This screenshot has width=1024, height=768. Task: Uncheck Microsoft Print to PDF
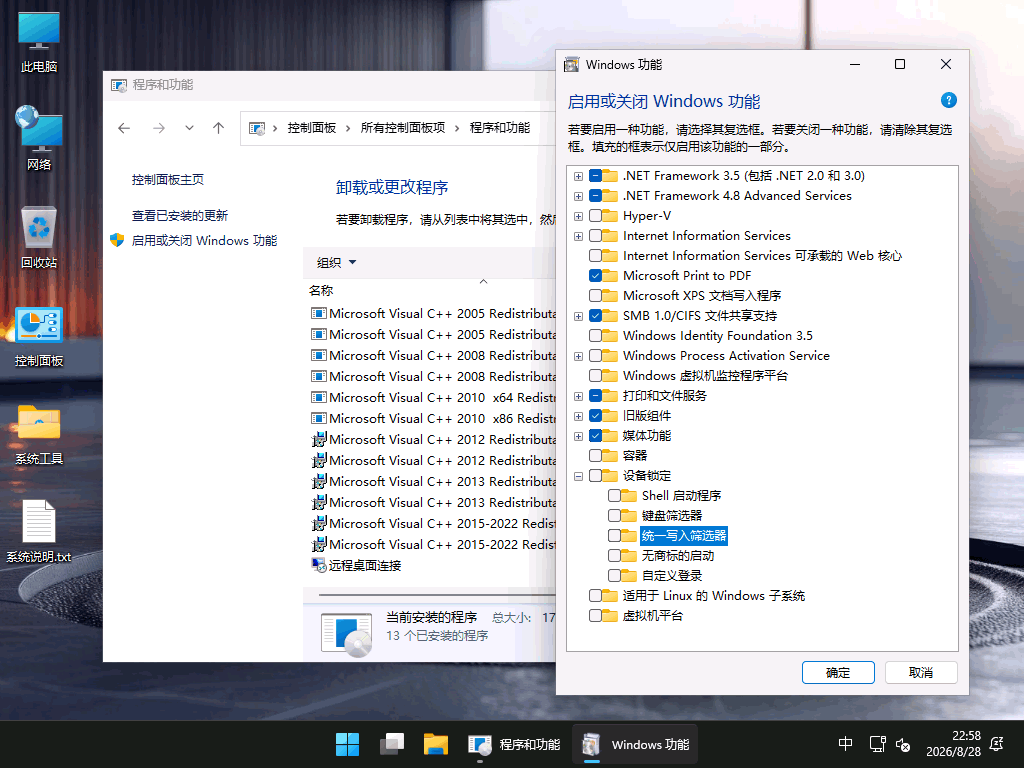596,276
